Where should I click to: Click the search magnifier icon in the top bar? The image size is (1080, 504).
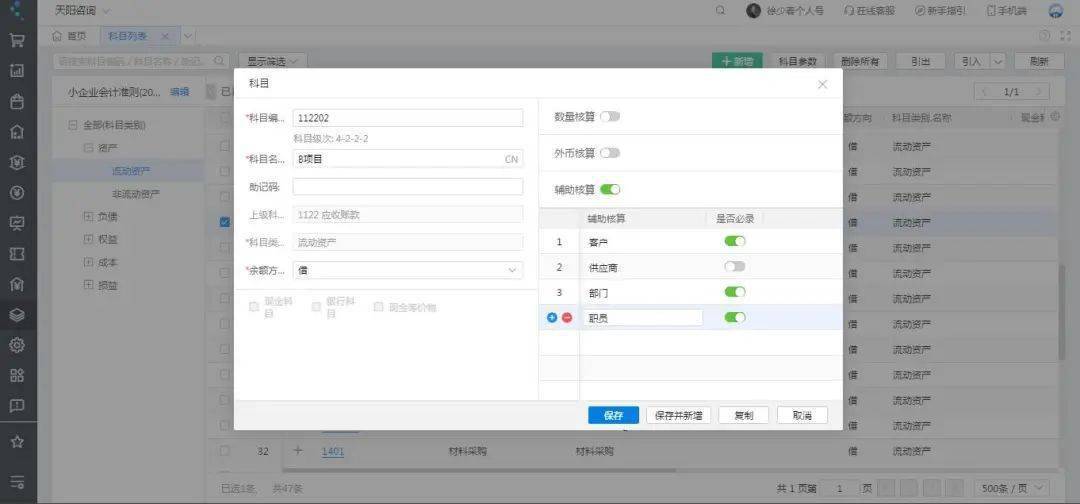point(720,10)
